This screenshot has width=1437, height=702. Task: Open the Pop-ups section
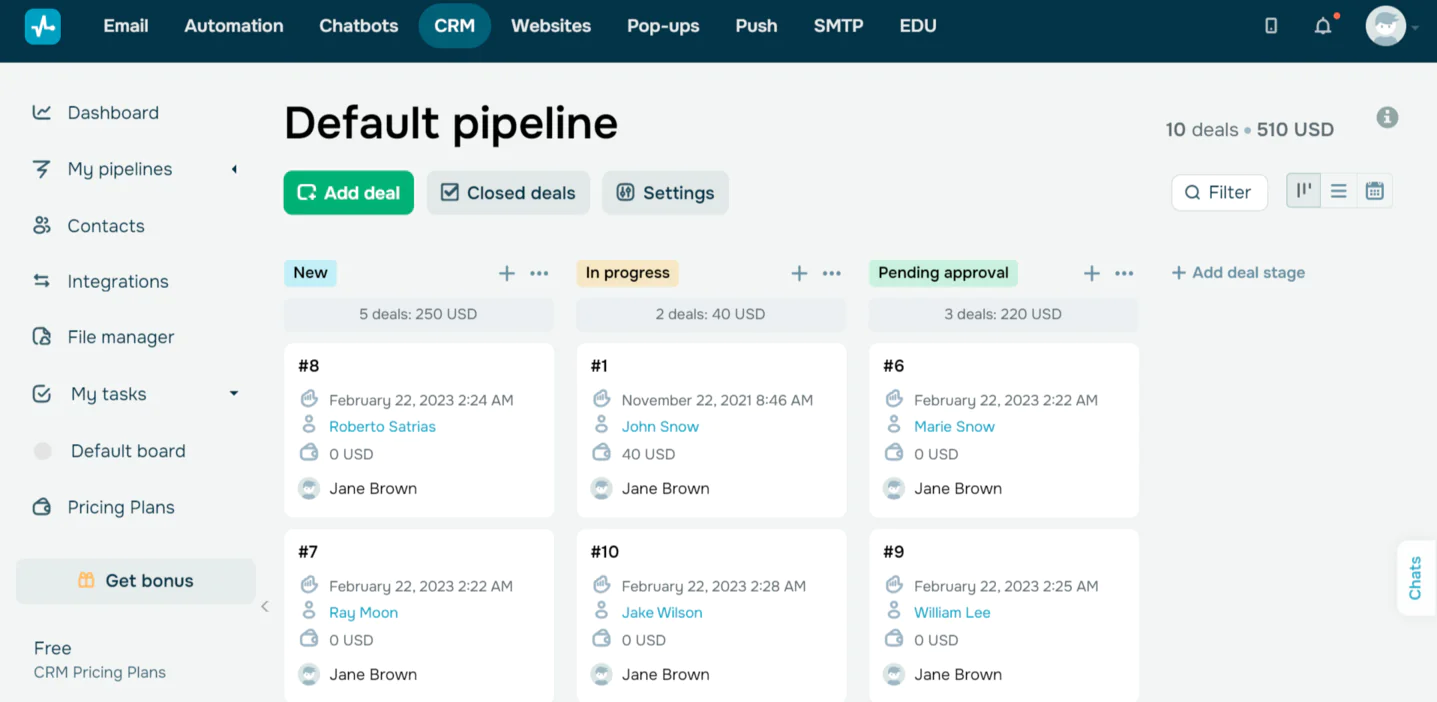point(663,26)
